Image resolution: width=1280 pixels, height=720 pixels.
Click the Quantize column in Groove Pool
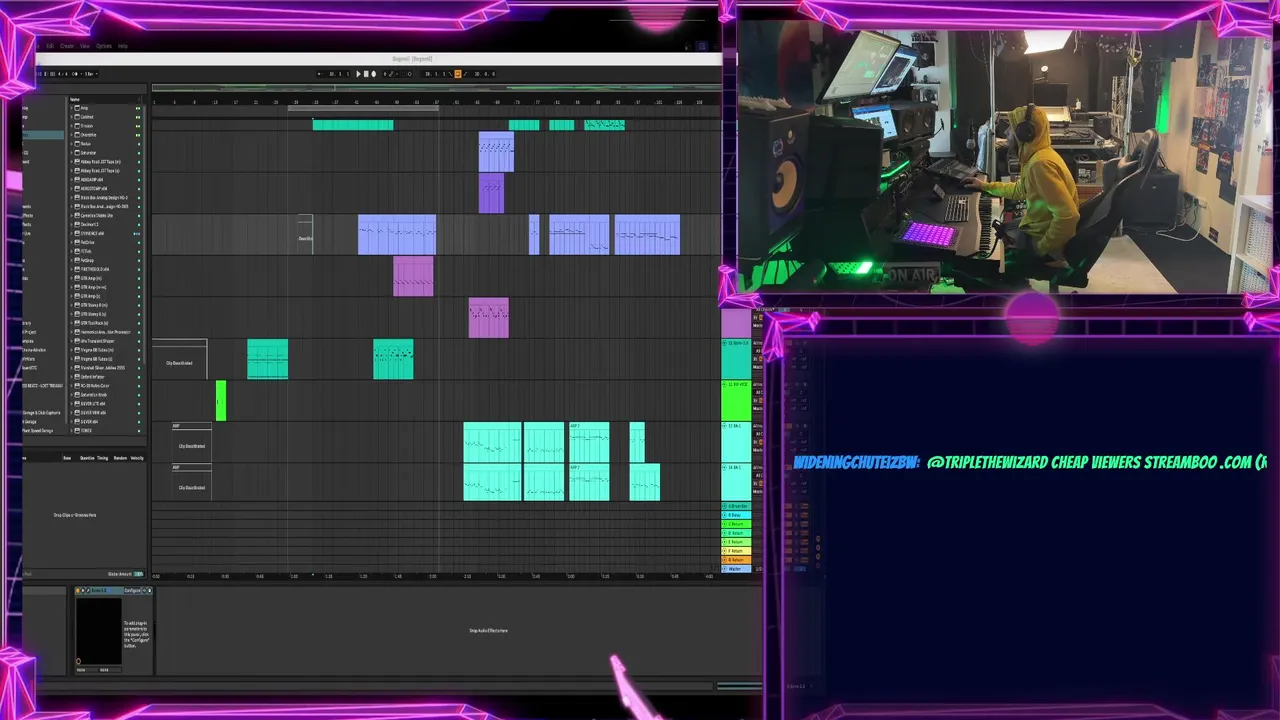pos(87,458)
